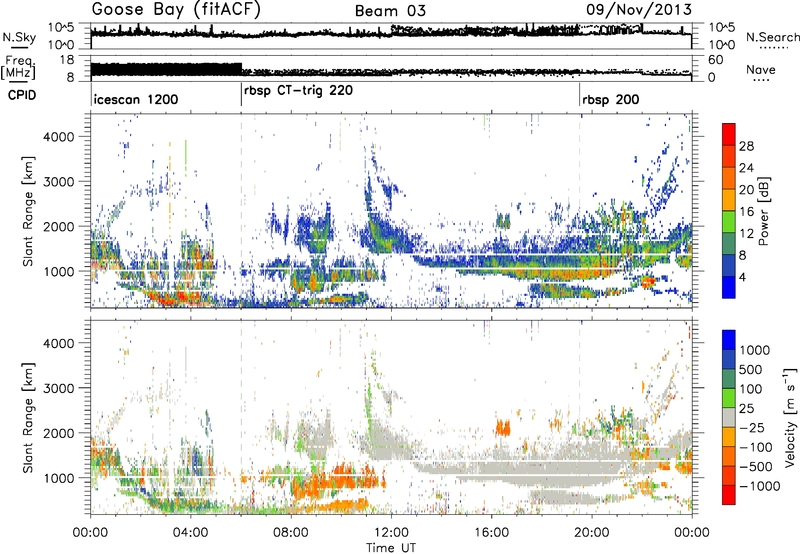Click the '4000' tick on the power panel range axis
Image resolution: width=800 pixels, height=554 pixels.
[x=58, y=137]
